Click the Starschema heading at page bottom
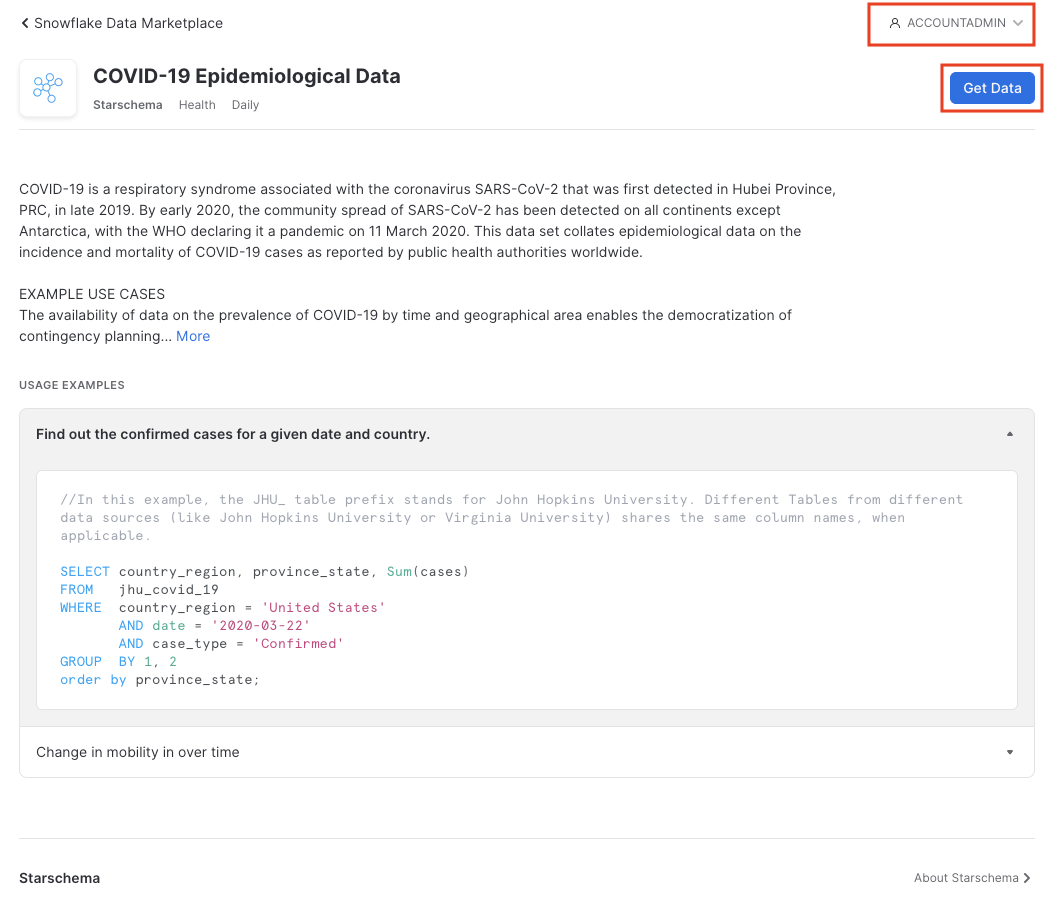The image size is (1047, 905). (59, 878)
